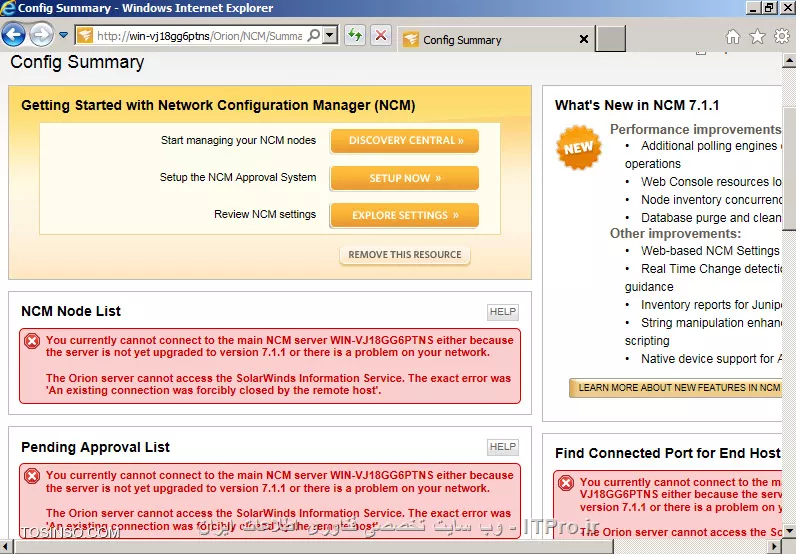Click Learn More About New Features button
Image resolution: width=796 pixels, height=554 pixels.
coord(675,388)
